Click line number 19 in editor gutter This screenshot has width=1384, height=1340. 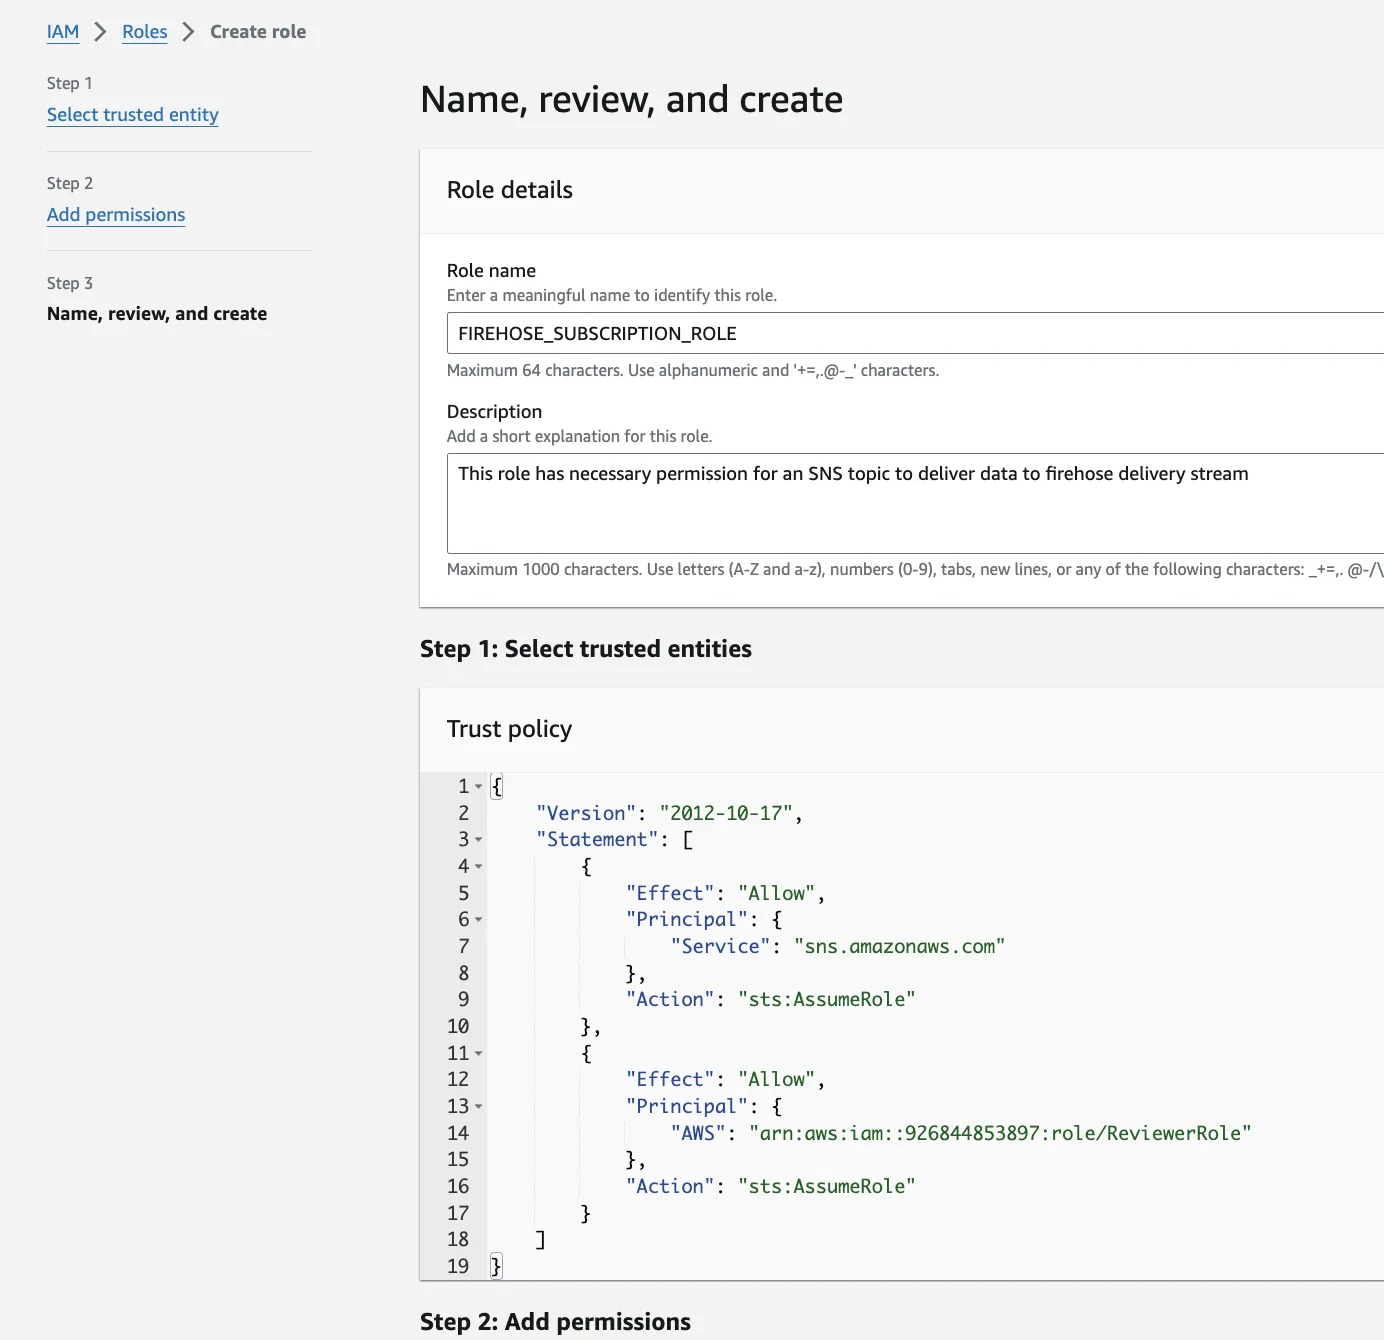coord(458,1266)
